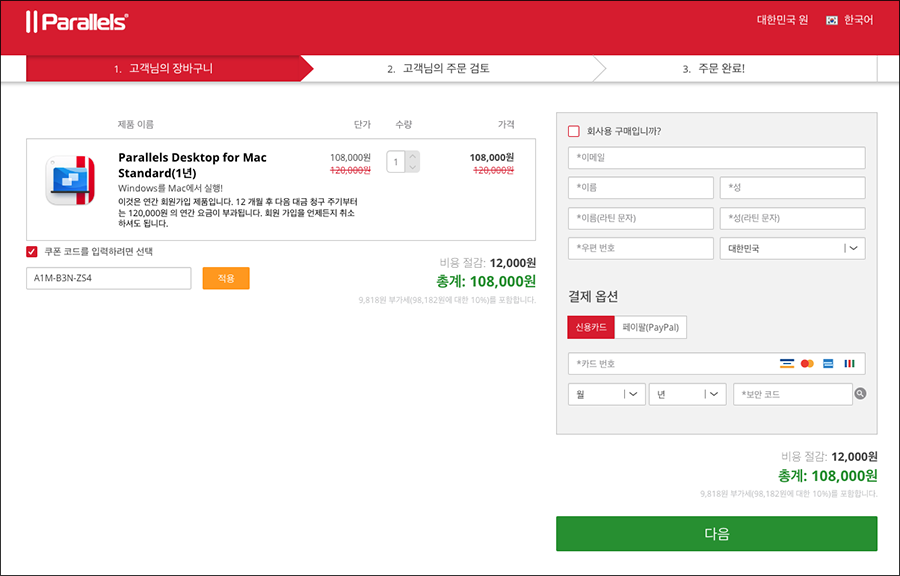The image size is (900, 576).
Task: Click the *성(라틴 문자) input field
Action: click(792, 218)
